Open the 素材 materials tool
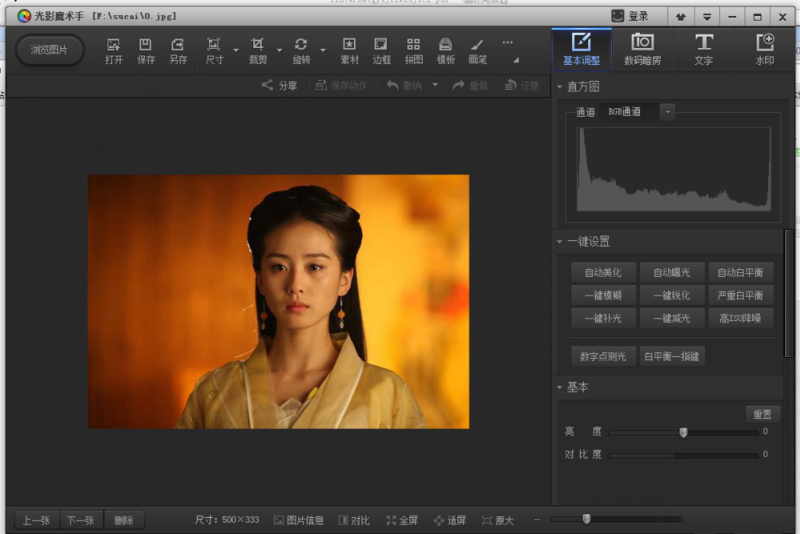Screen dimensions: 800x534 (349, 51)
